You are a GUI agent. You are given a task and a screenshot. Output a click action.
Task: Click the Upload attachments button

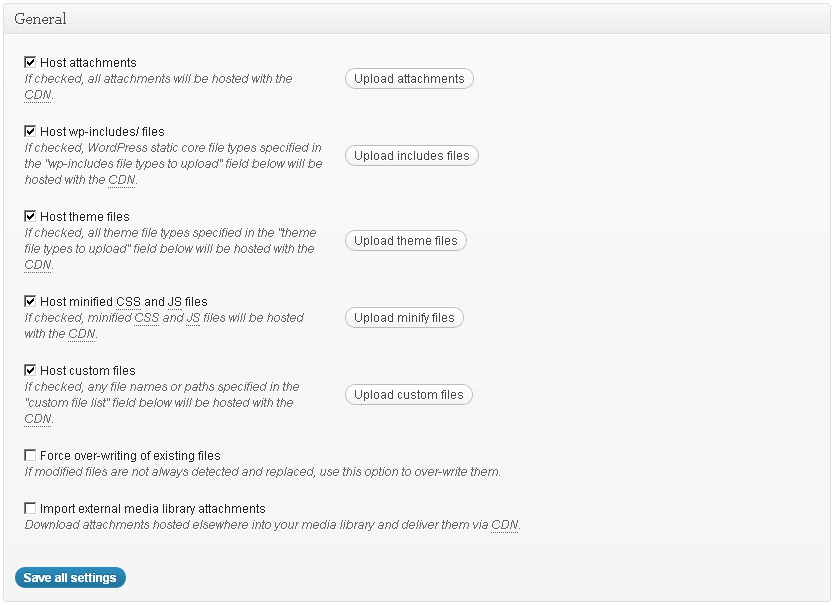click(408, 78)
